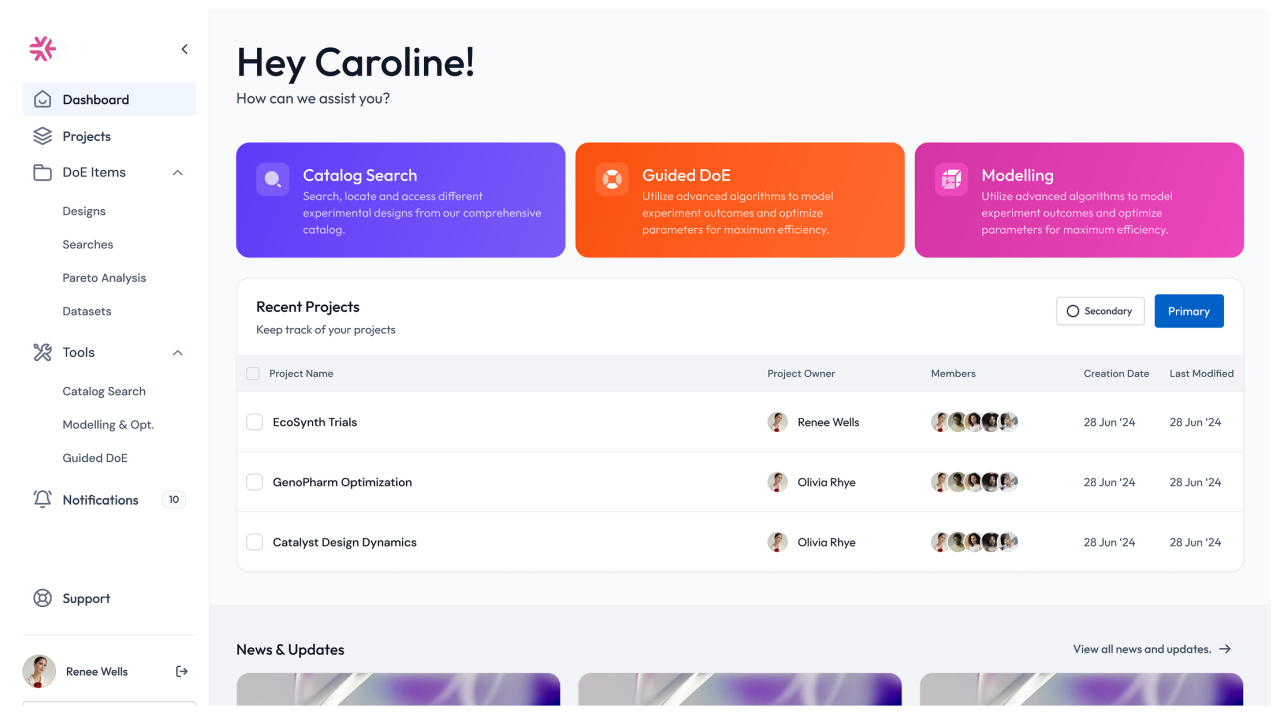The image size is (1280, 715).
Task: Open Pareto Analysis in the sidebar
Action: [104, 278]
